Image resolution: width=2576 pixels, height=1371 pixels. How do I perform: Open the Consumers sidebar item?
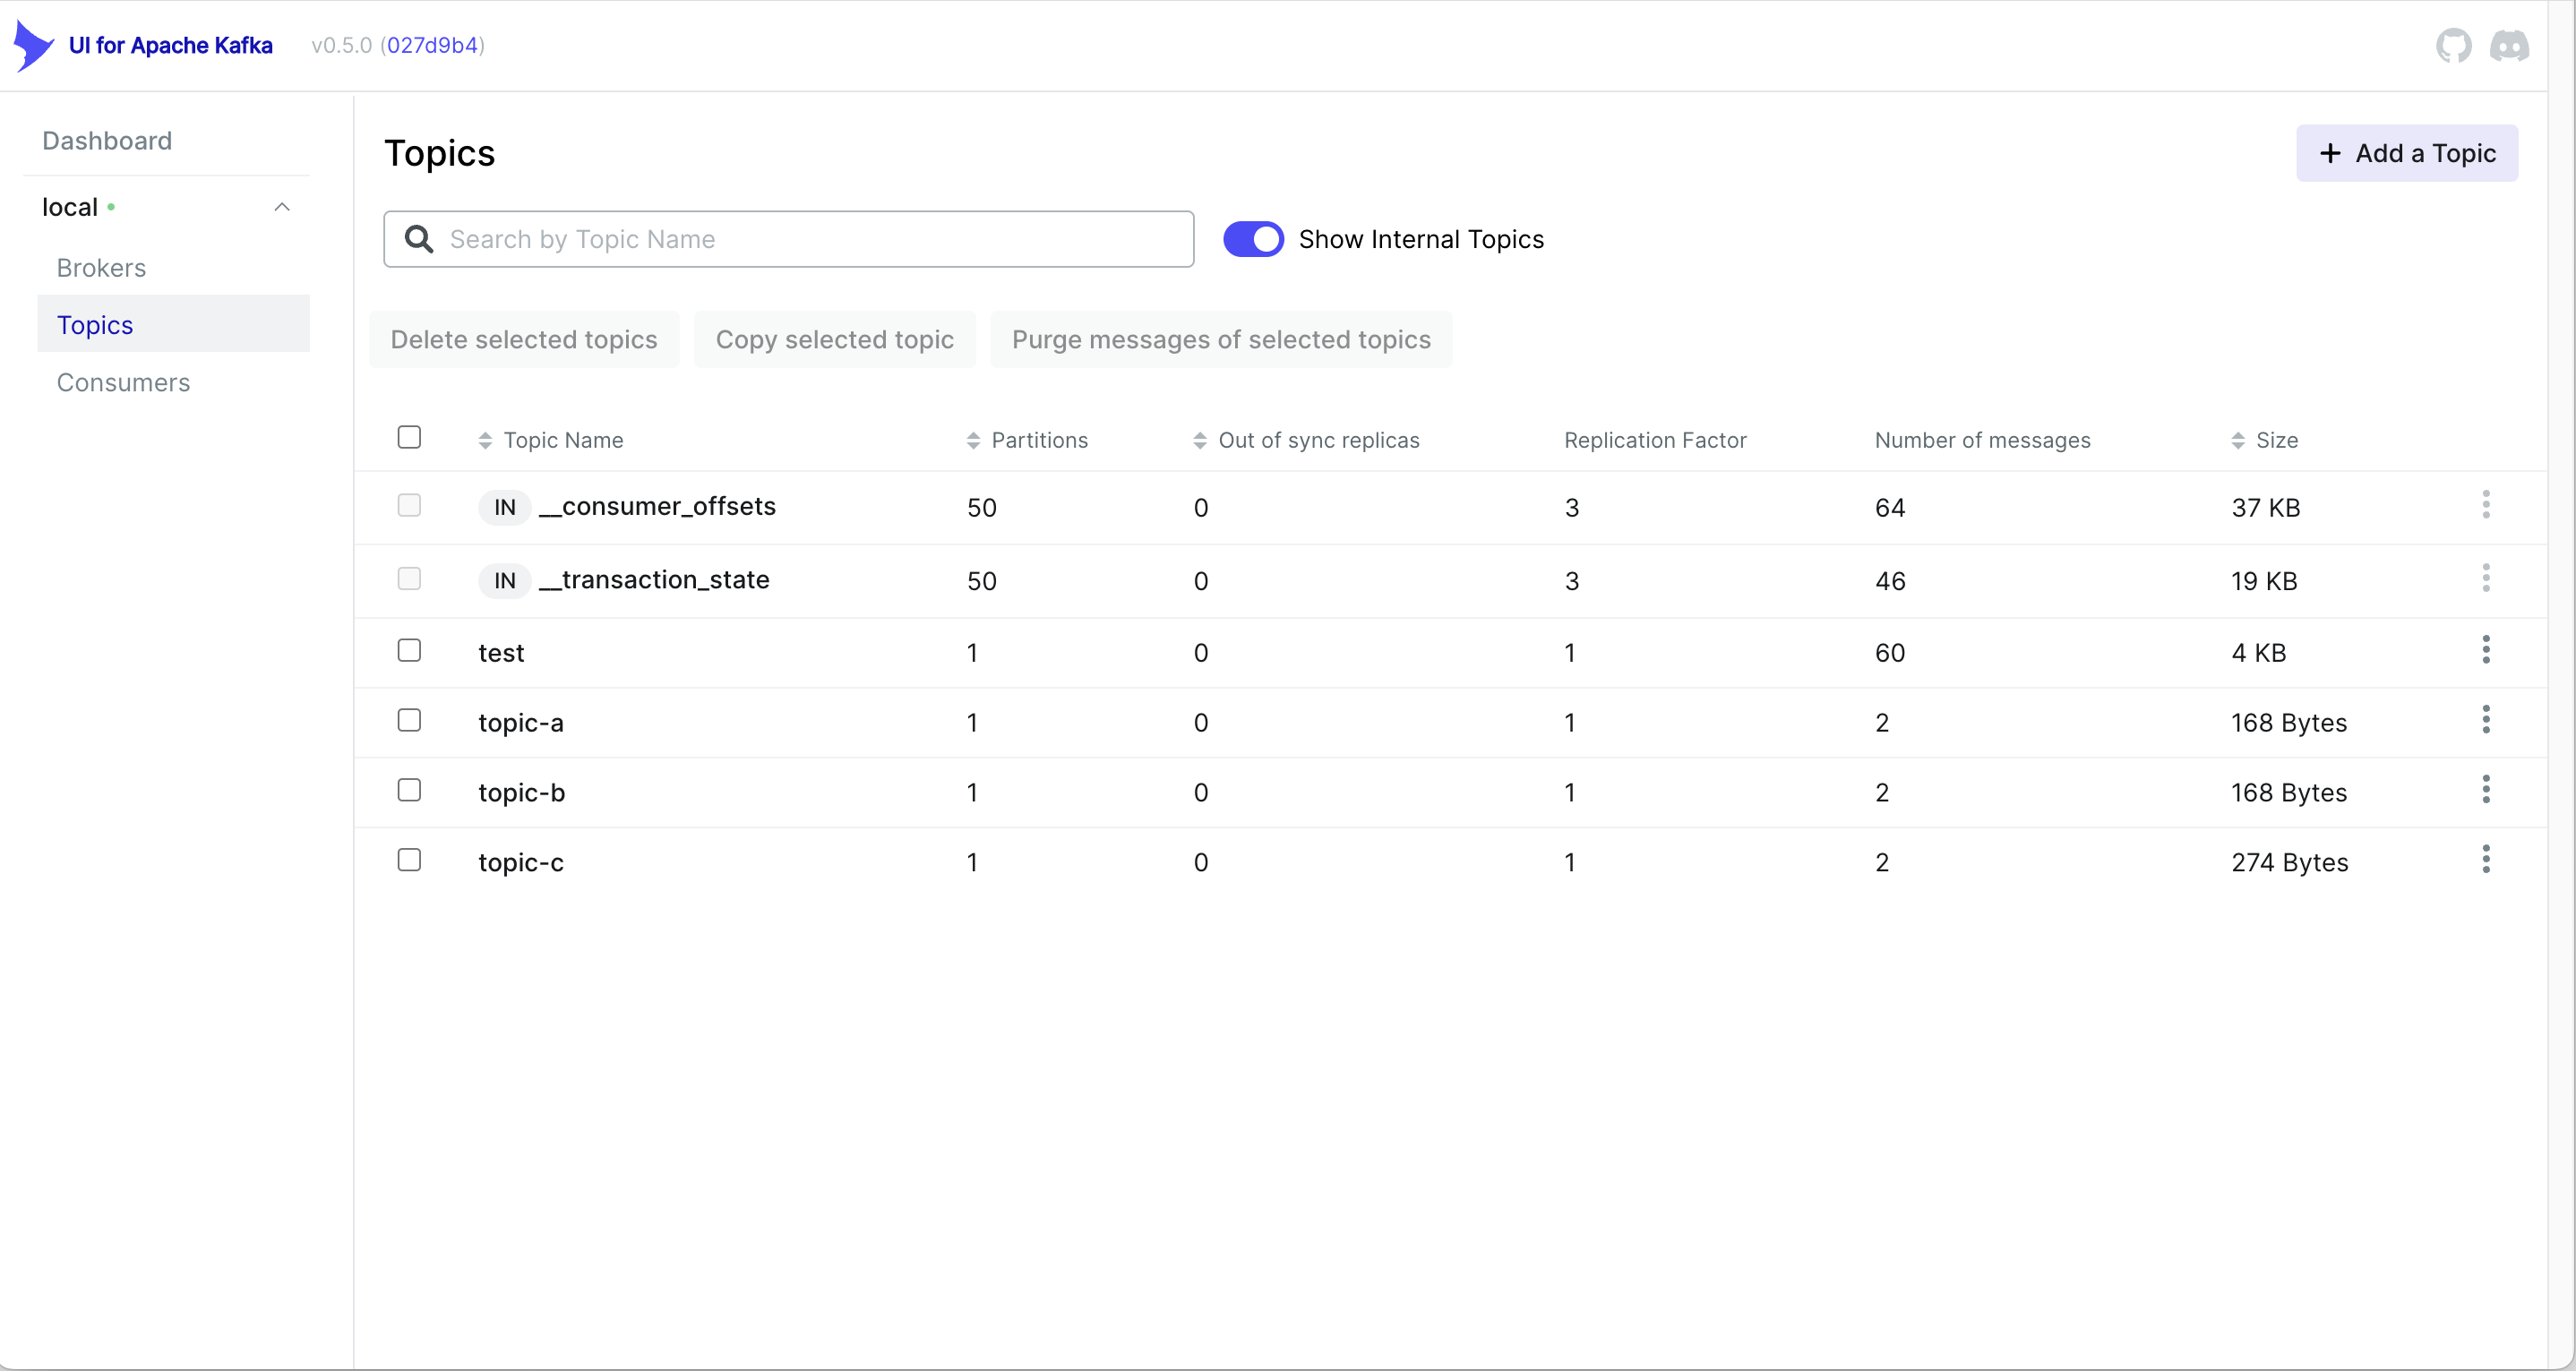coord(123,383)
